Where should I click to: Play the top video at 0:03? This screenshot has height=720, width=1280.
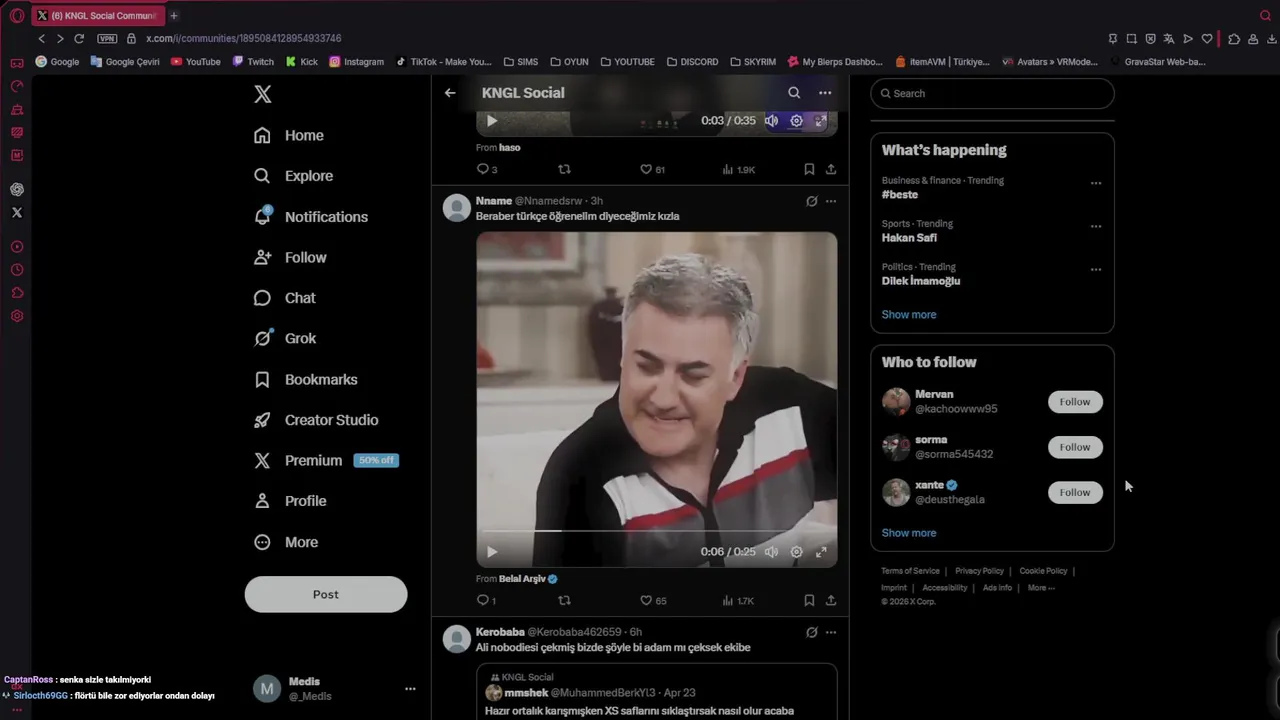pyautogui.click(x=491, y=120)
